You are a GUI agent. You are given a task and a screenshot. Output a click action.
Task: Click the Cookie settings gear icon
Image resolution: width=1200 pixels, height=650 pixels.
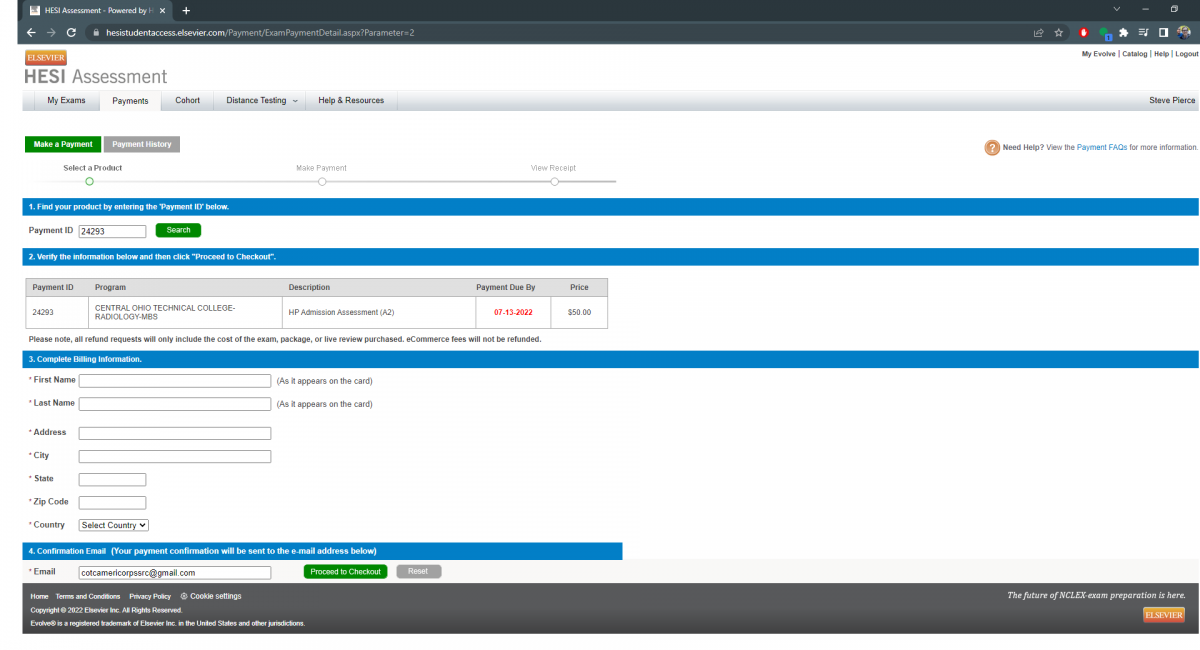pos(184,596)
